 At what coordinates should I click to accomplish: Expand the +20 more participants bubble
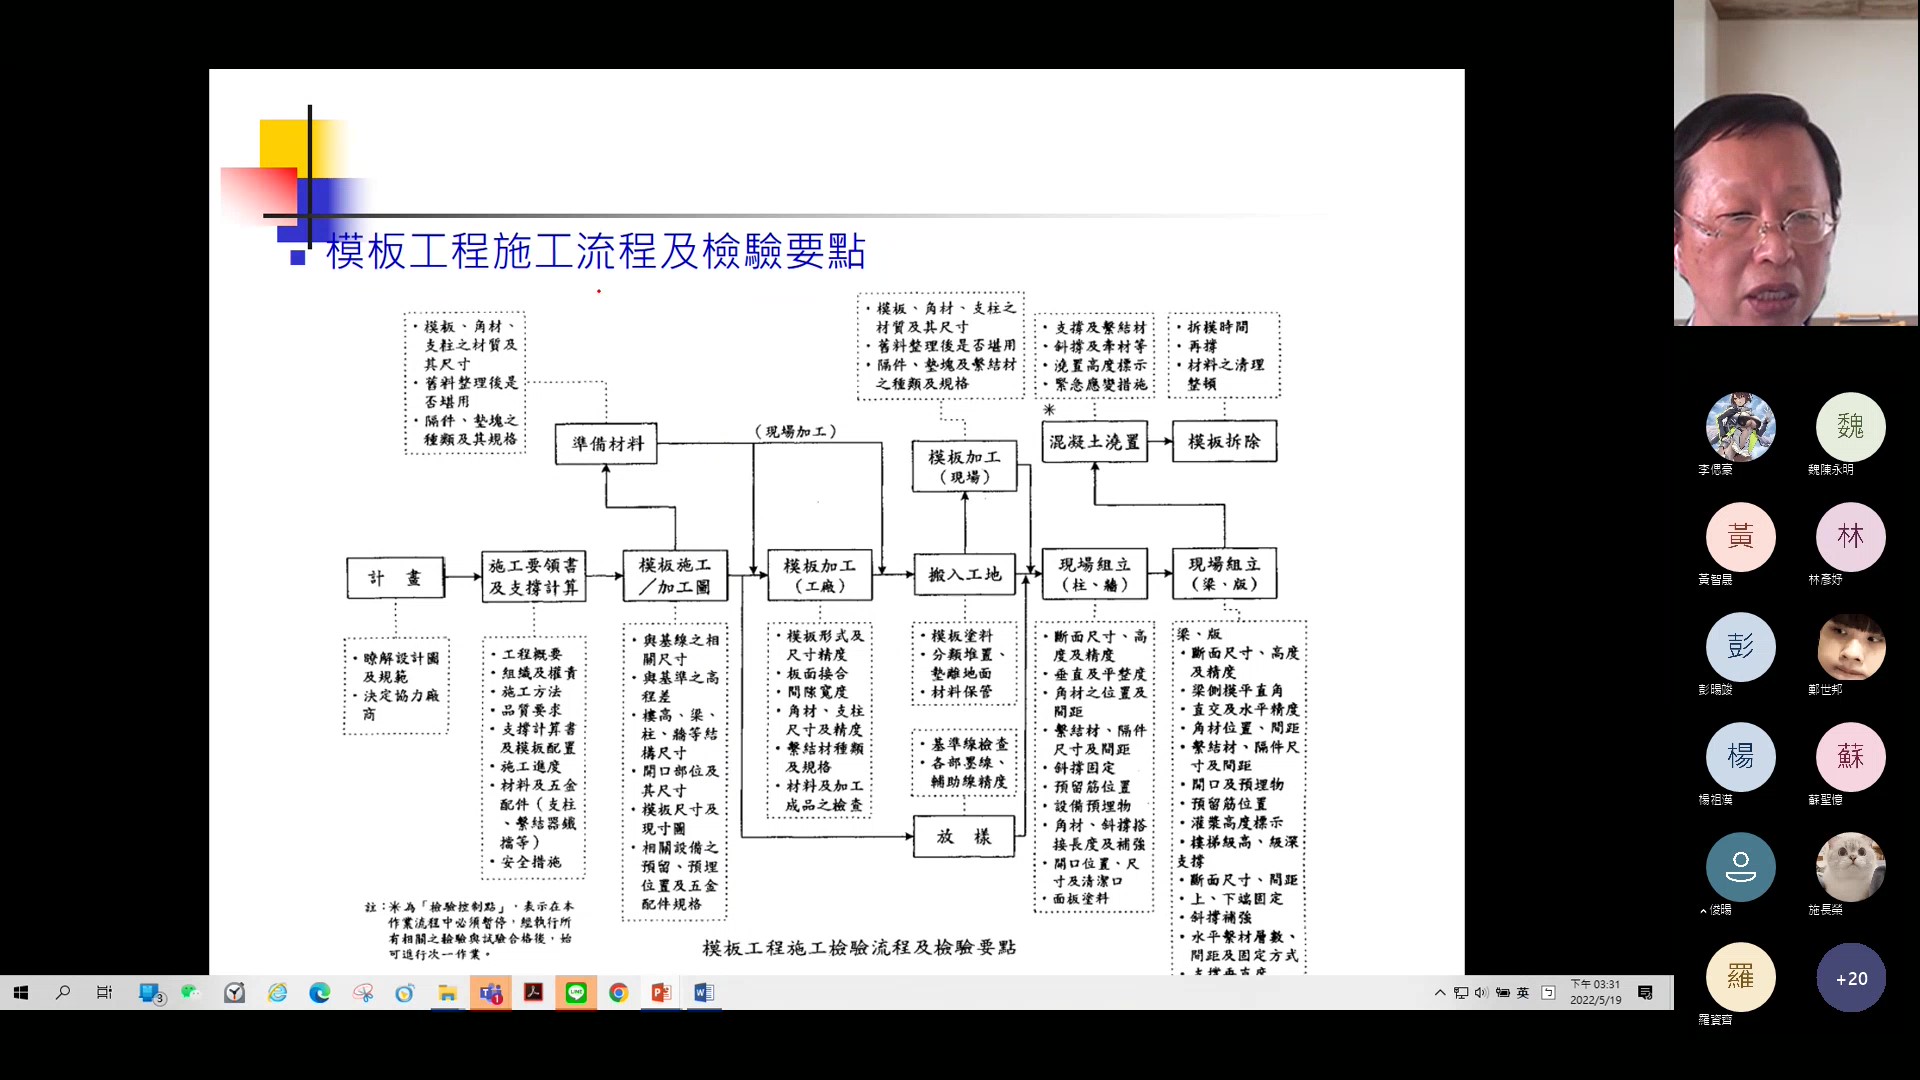[x=1851, y=978]
